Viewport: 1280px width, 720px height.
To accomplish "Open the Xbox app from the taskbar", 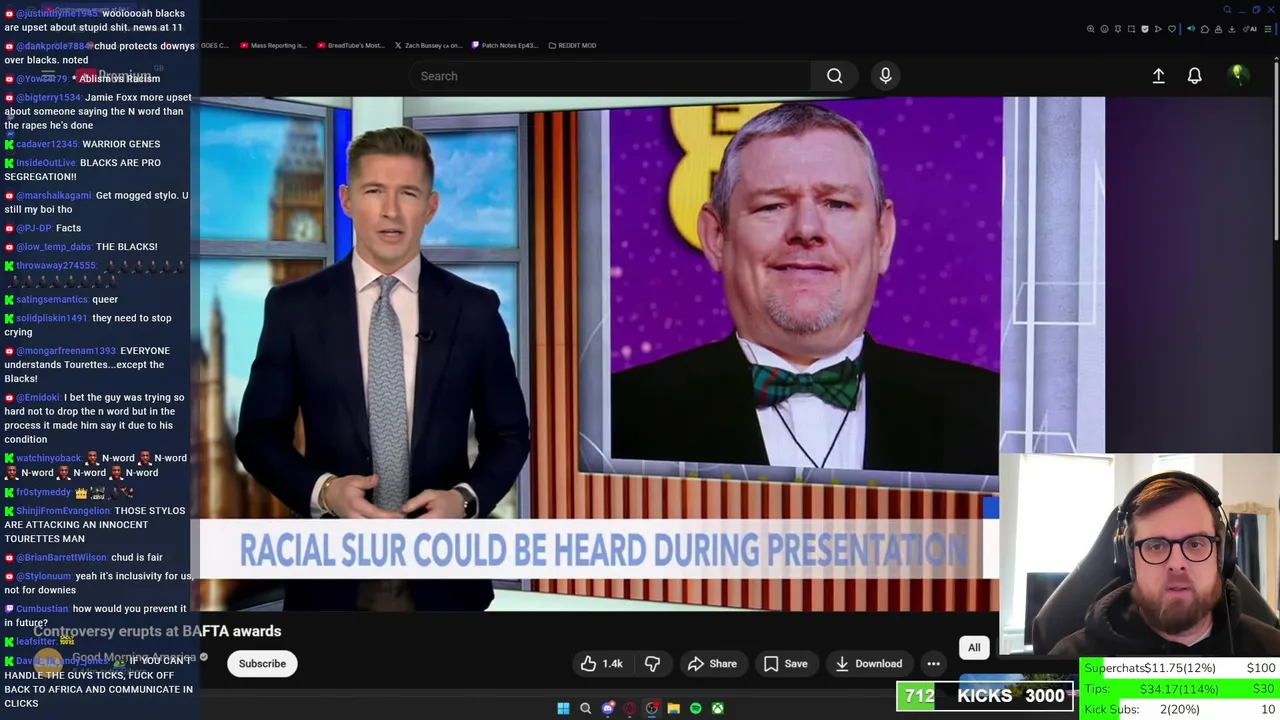I will (717, 709).
